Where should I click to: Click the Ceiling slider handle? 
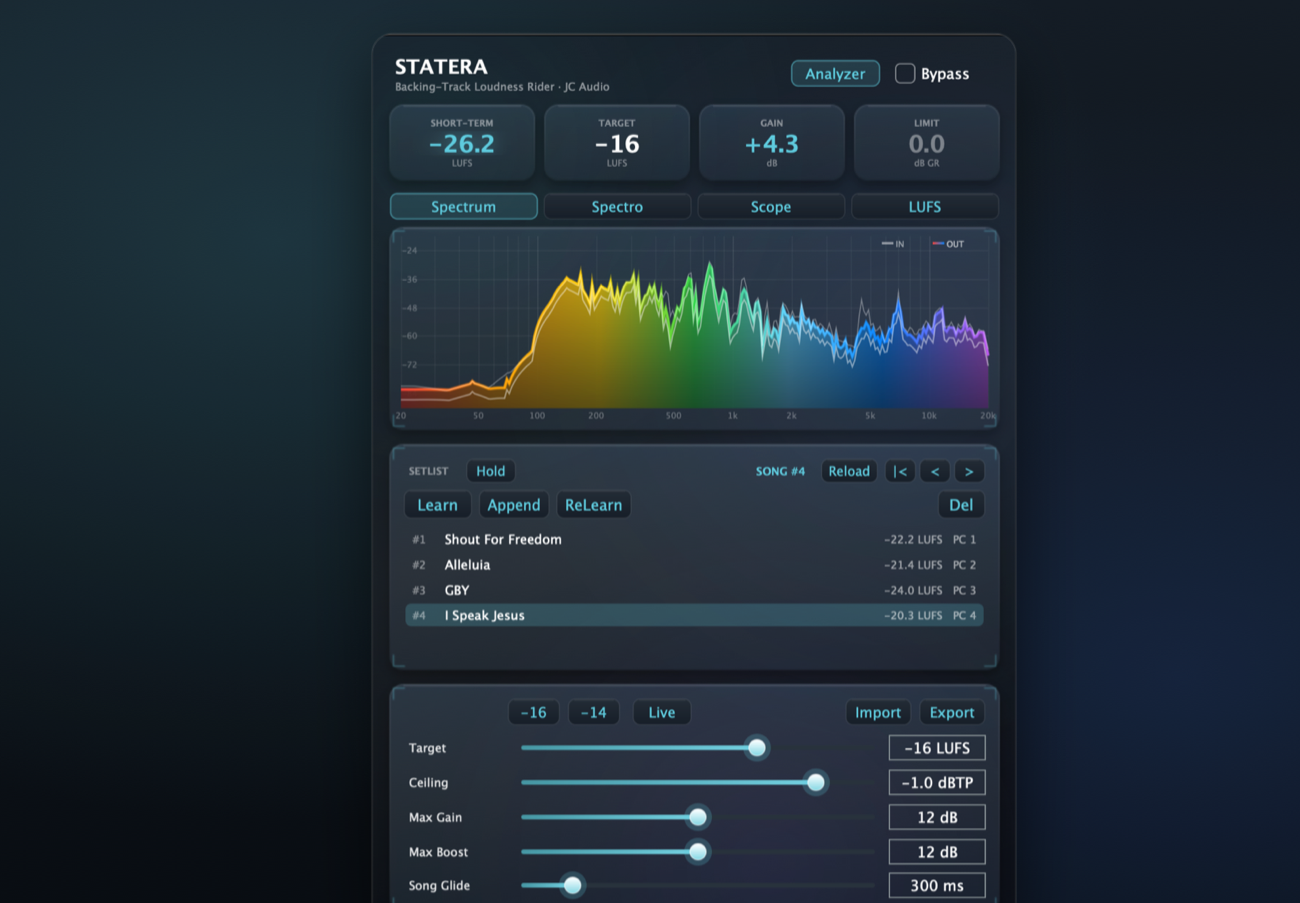pyautogui.click(x=816, y=782)
